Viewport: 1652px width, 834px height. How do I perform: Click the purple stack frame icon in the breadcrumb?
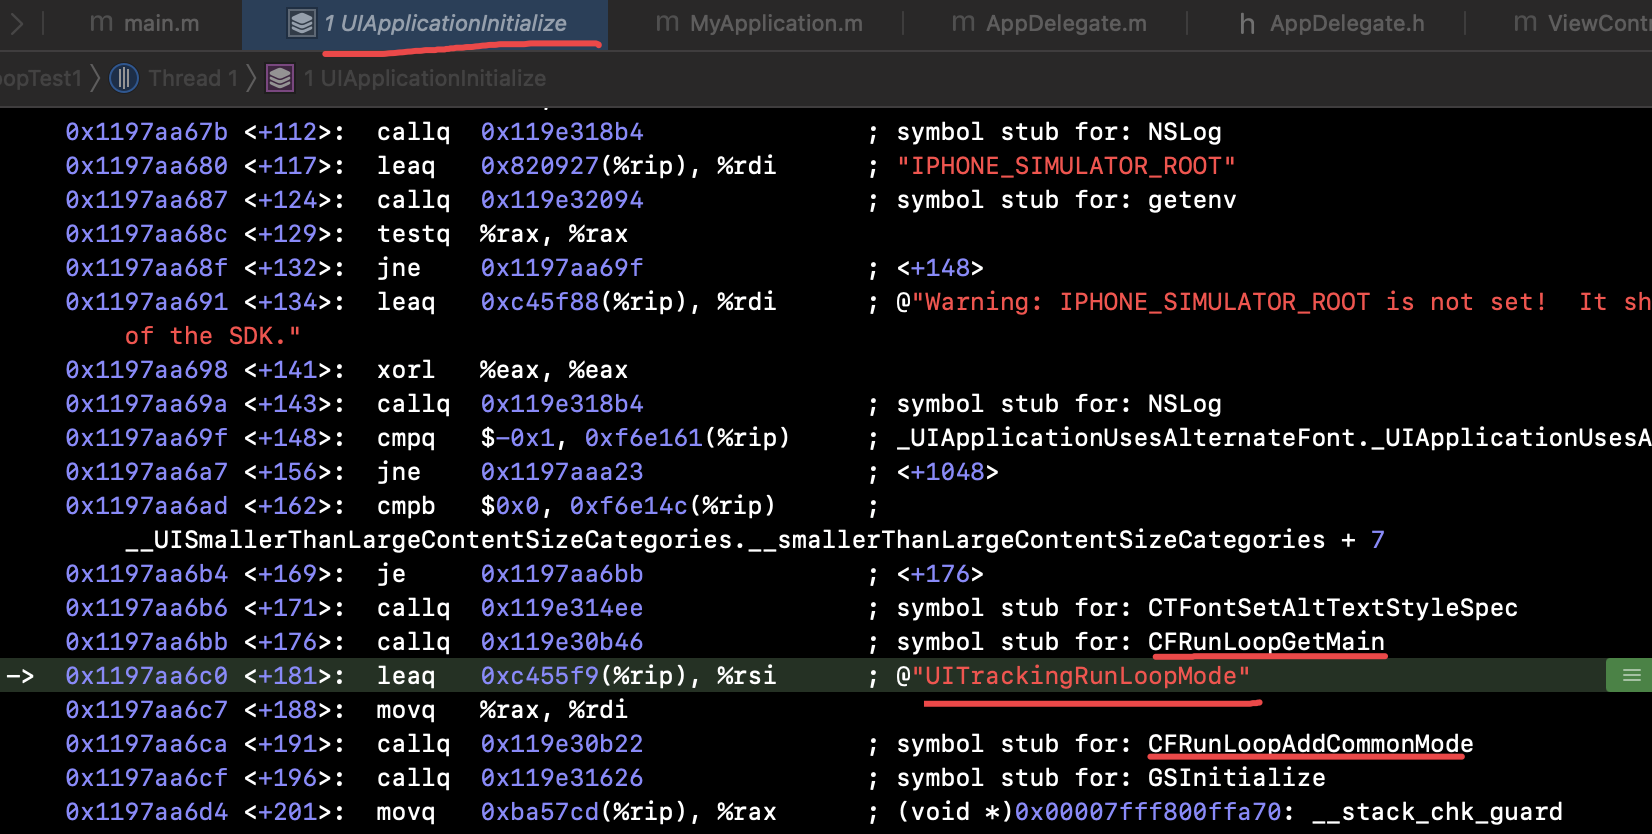point(280,78)
